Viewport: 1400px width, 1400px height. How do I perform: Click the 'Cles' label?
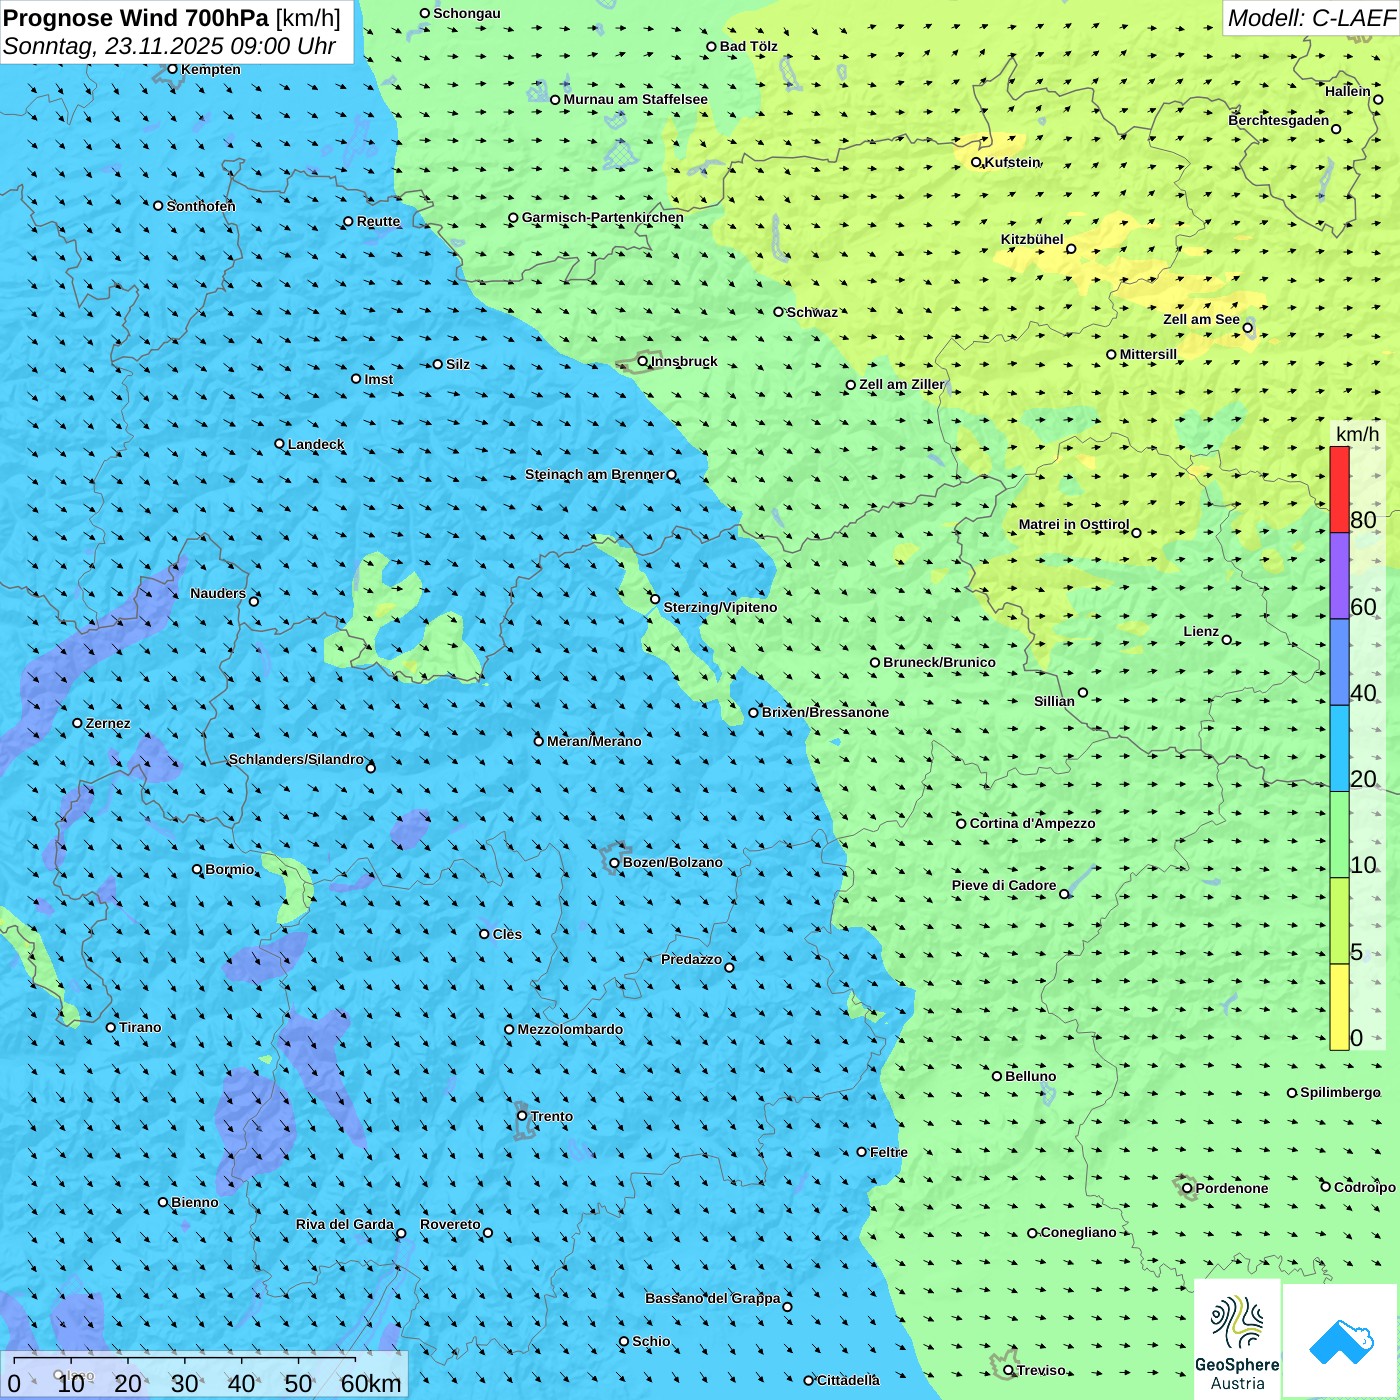point(507,934)
